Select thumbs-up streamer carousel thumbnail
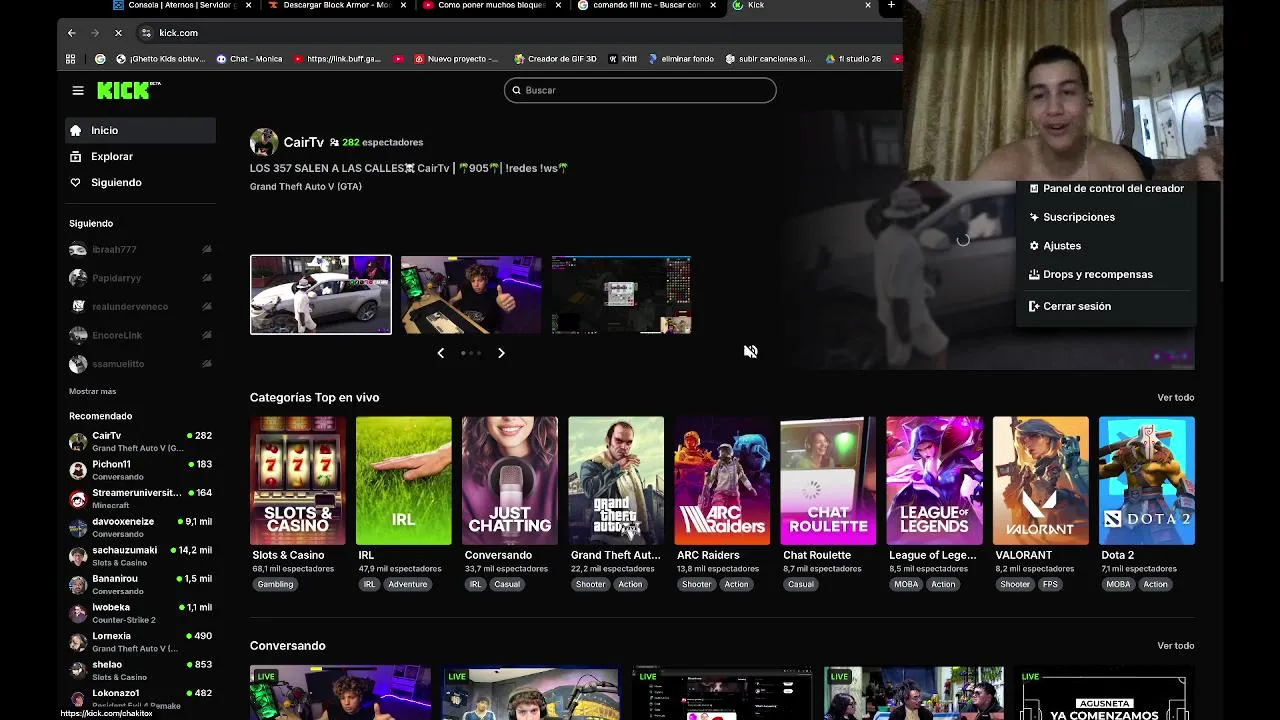The width and height of the screenshot is (1280, 720). pyautogui.click(x=471, y=295)
